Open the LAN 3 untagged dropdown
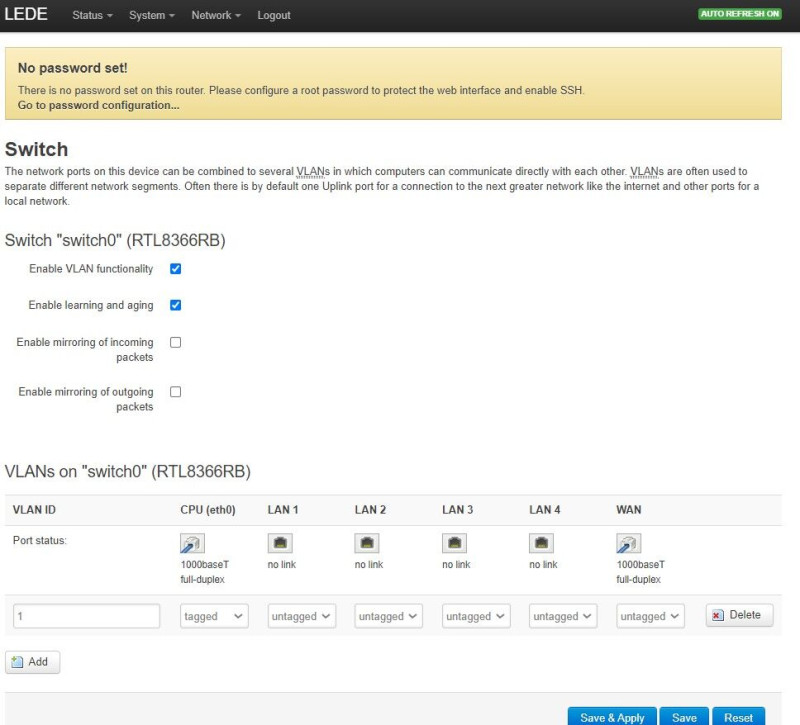 [x=476, y=616]
